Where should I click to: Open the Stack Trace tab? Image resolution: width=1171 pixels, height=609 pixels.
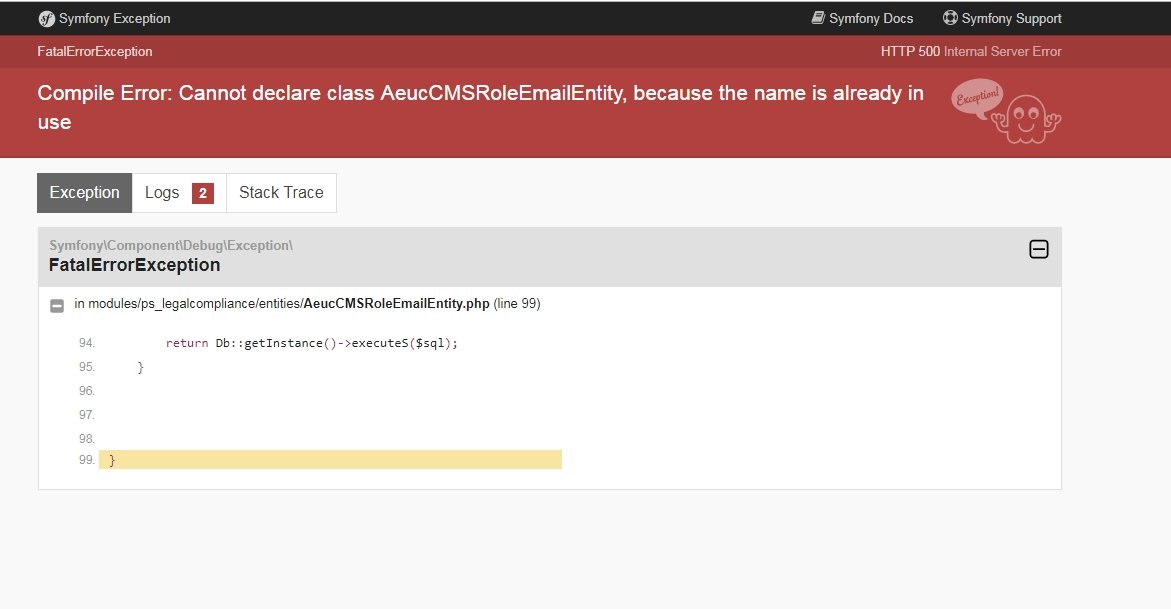pos(281,193)
